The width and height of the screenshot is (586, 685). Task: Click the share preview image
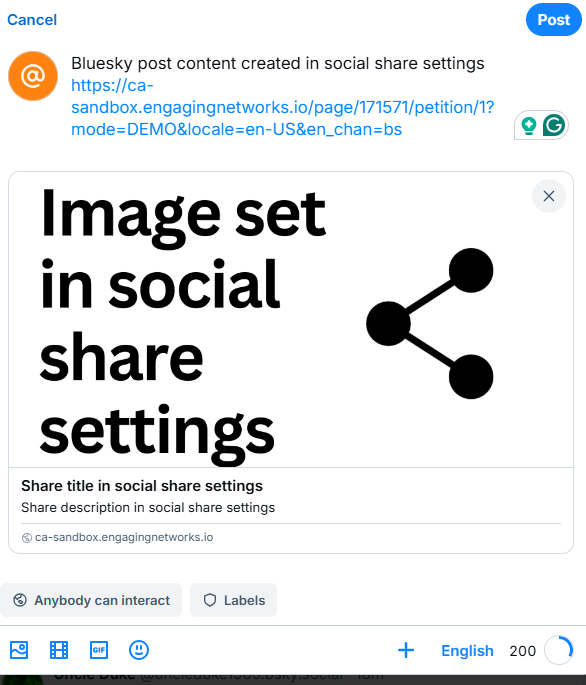click(291, 320)
